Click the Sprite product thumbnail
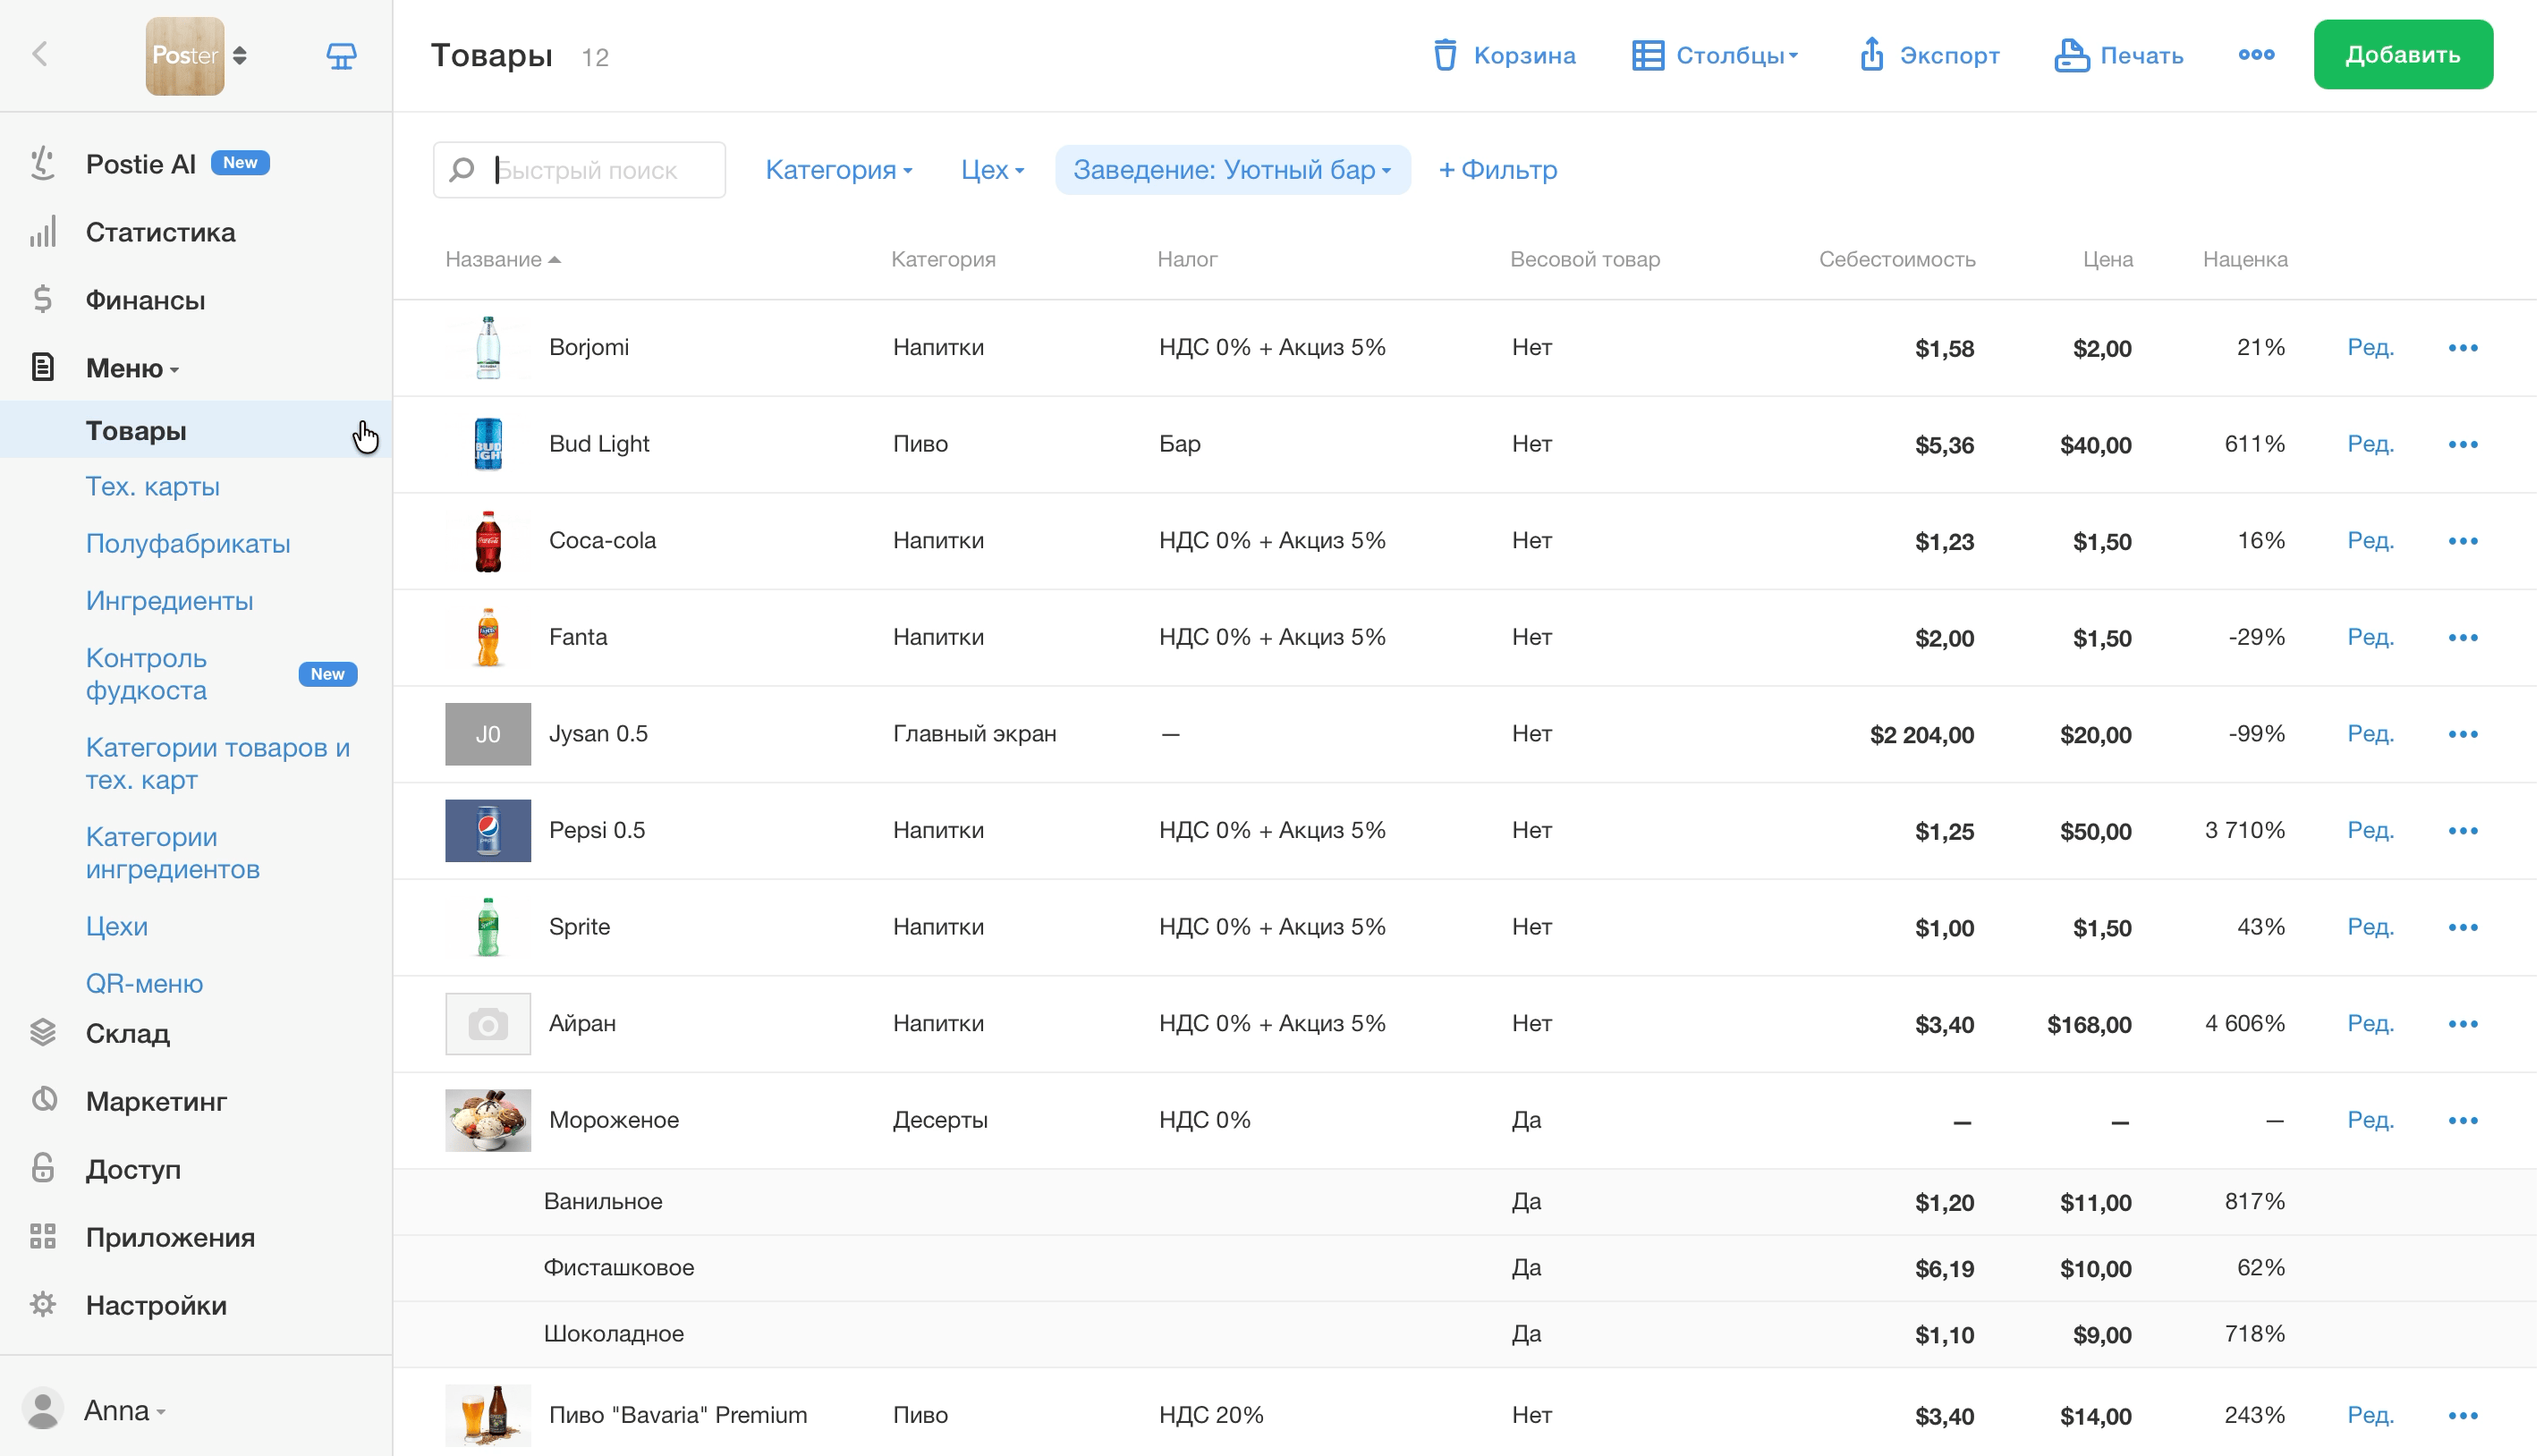 [489, 928]
